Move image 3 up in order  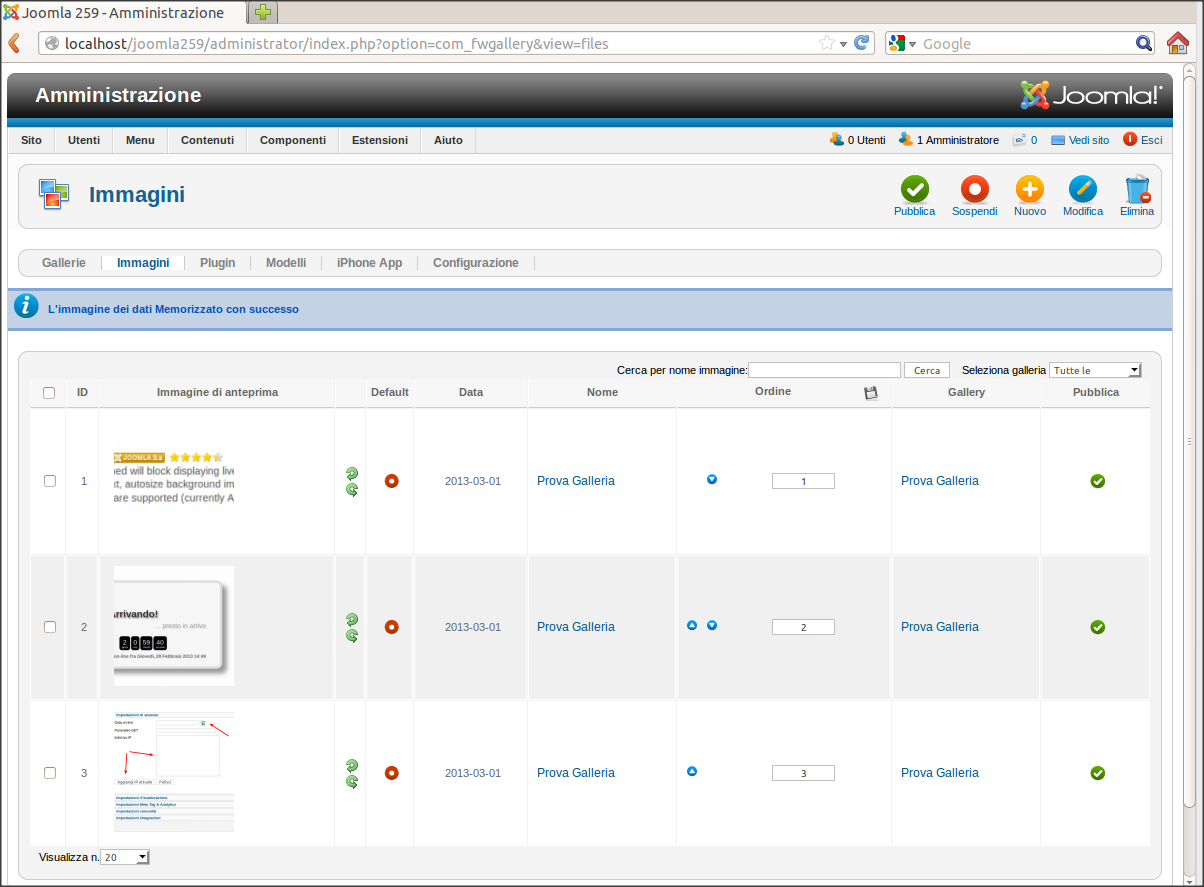(x=692, y=771)
